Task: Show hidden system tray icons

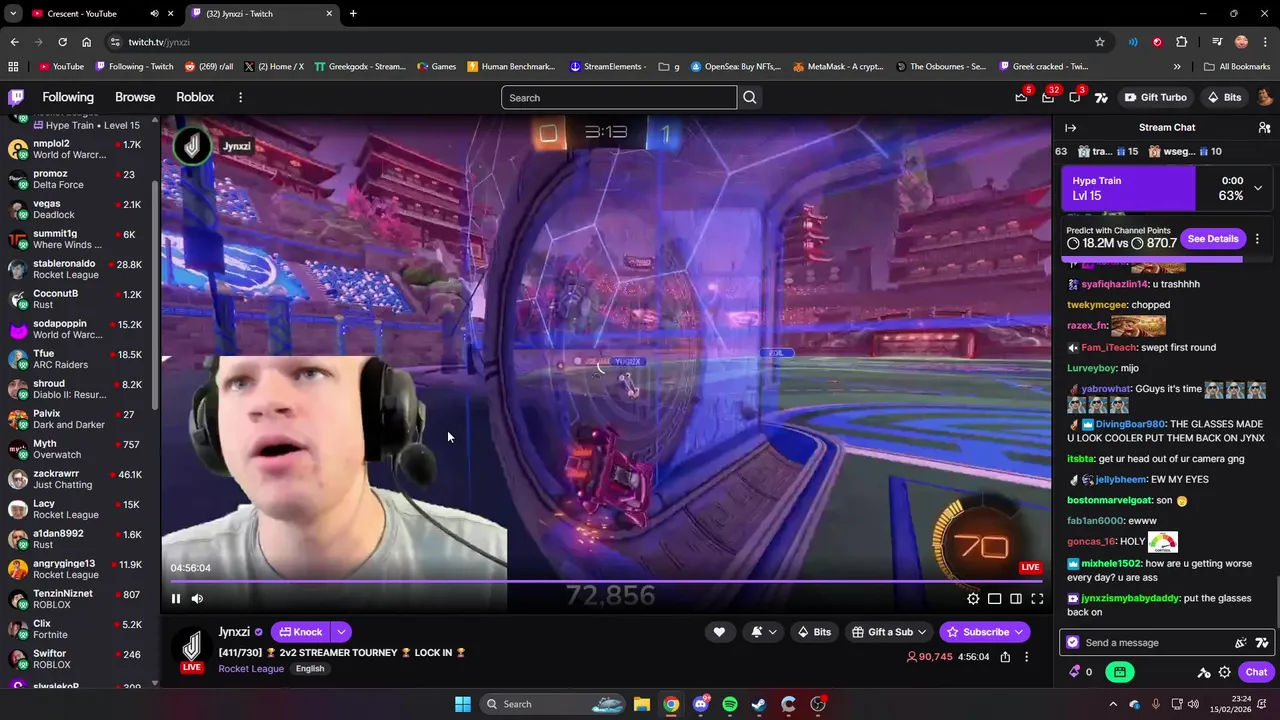Action: pos(1113,704)
